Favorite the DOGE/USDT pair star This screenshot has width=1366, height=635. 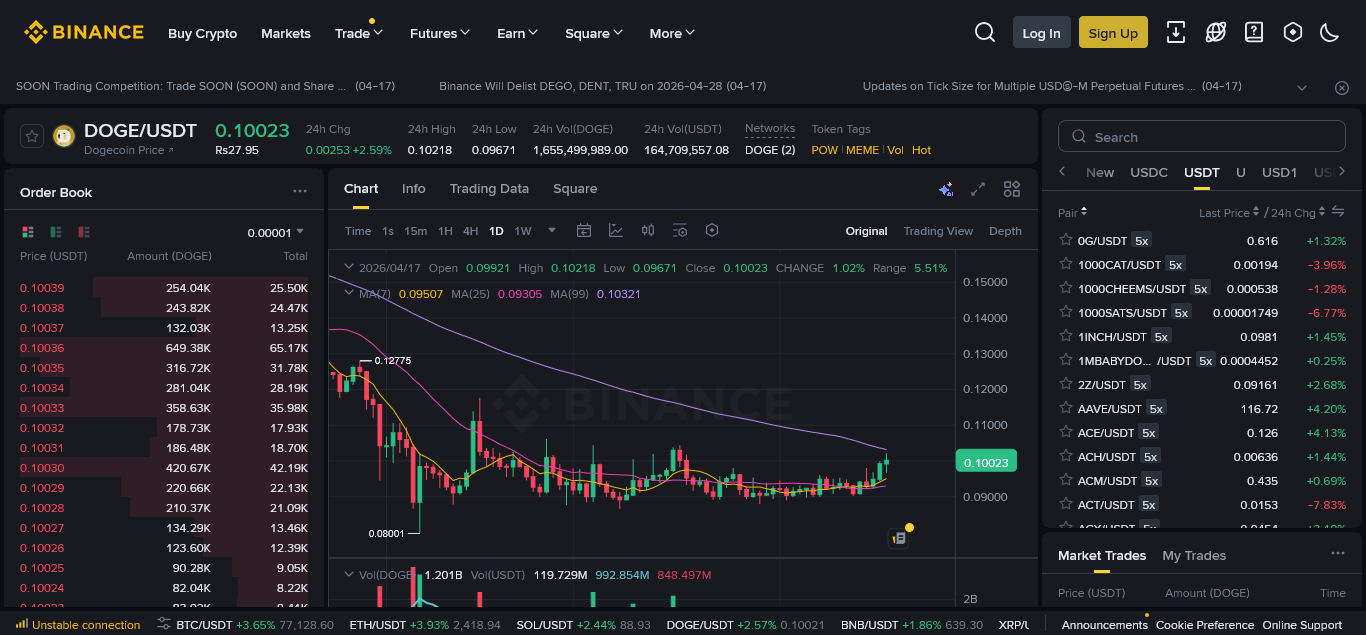click(x=32, y=137)
